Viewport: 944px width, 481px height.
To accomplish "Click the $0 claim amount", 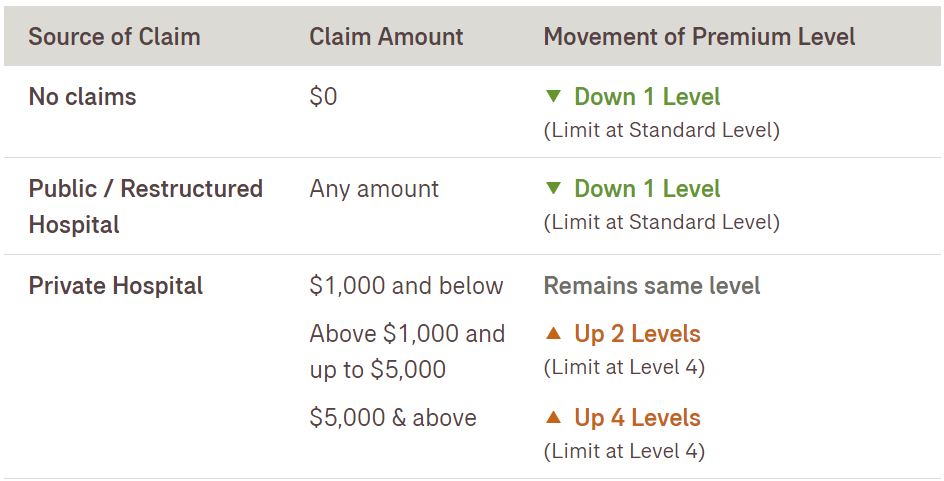I will (x=323, y=97).
